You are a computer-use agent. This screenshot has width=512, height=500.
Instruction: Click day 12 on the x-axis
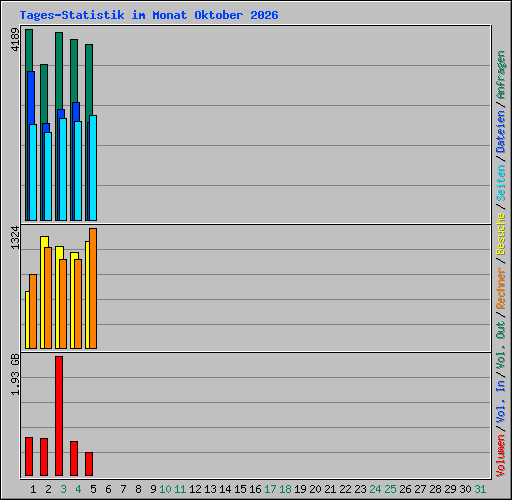[x=195, y=489]
